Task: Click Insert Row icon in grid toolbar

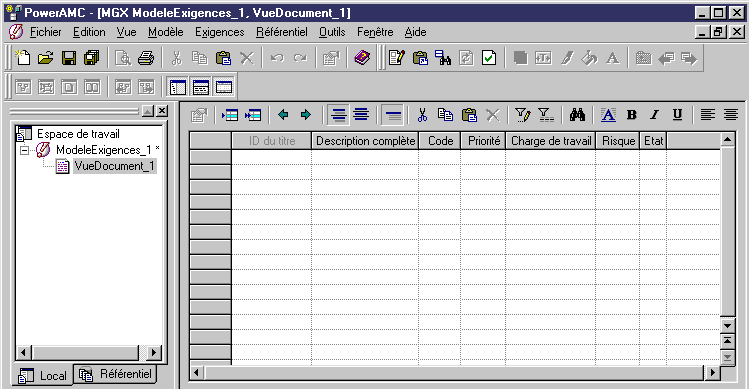Action: 230,115
